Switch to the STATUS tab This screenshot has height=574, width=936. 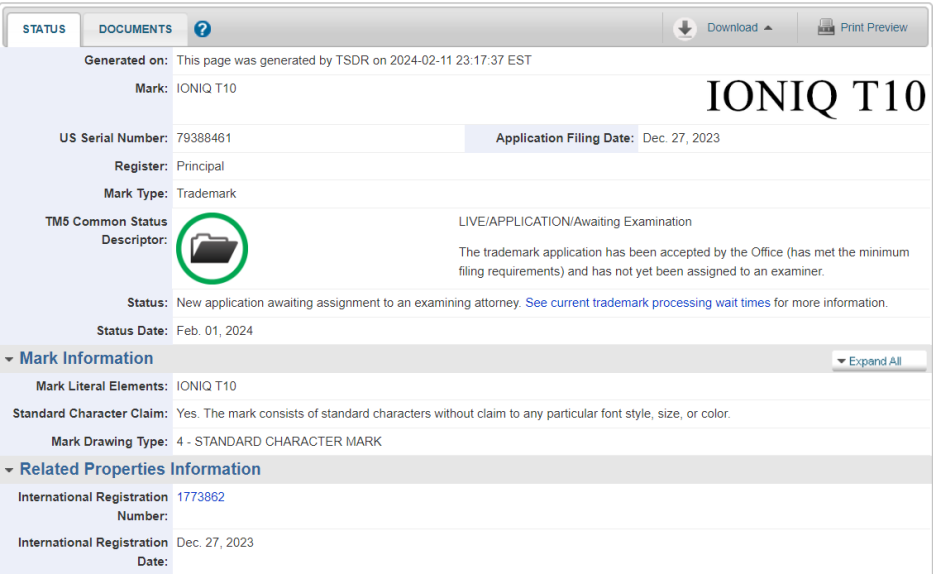(44, 29)
